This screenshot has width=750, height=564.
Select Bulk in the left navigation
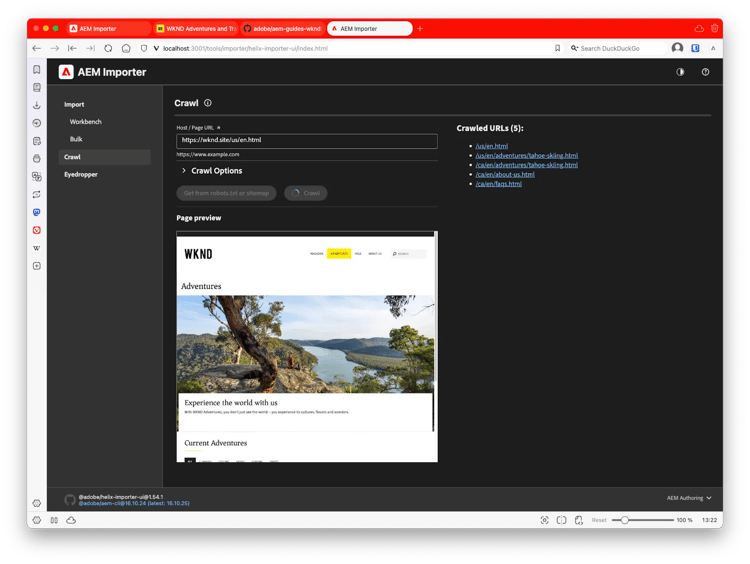click(x=76, y=139)
